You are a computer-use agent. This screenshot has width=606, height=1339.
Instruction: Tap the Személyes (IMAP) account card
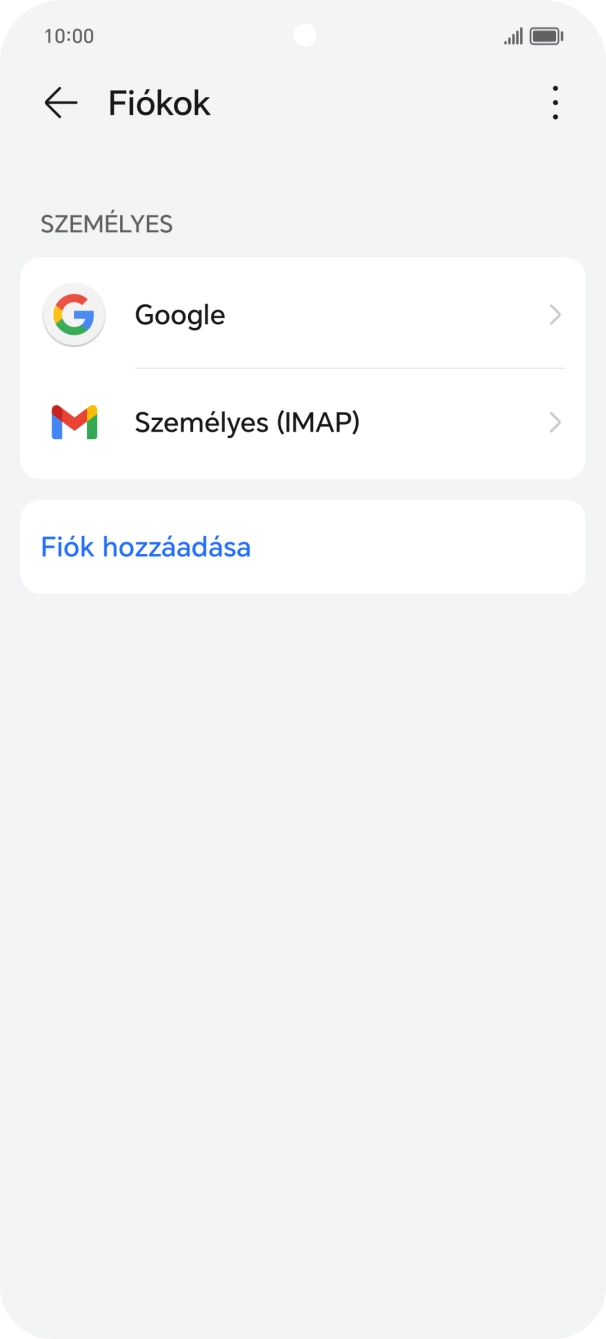coord(300,422)
